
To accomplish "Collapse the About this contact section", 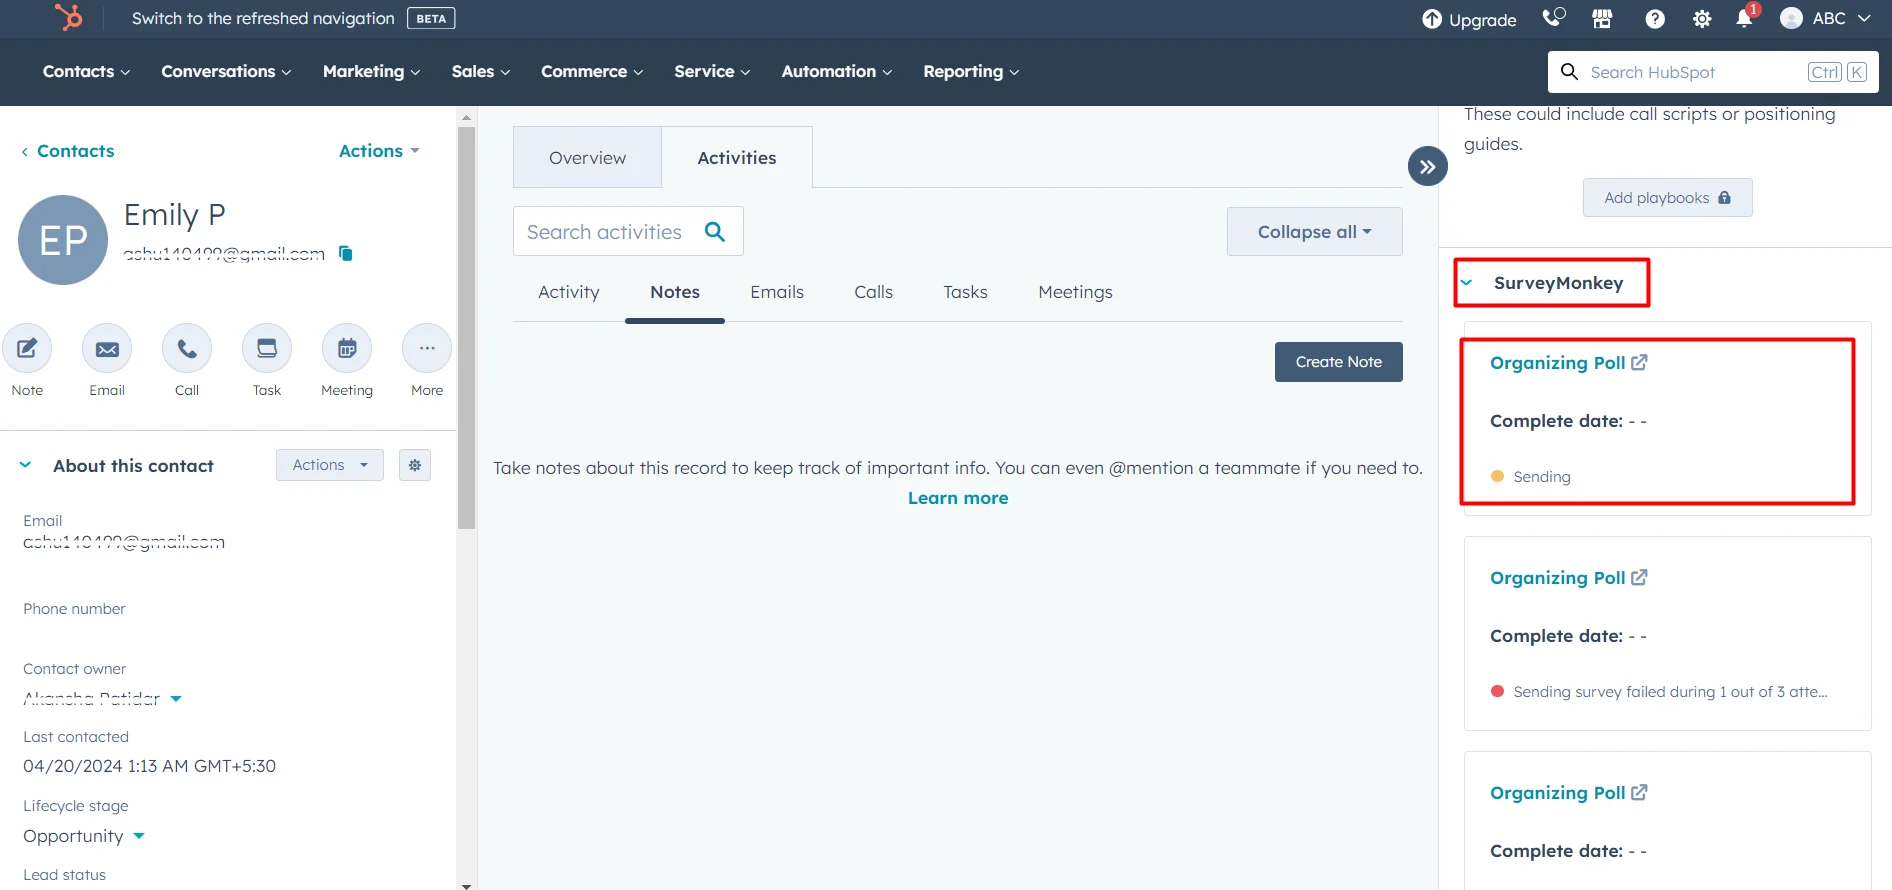I will pyautogui.click(x=25, y=465).
